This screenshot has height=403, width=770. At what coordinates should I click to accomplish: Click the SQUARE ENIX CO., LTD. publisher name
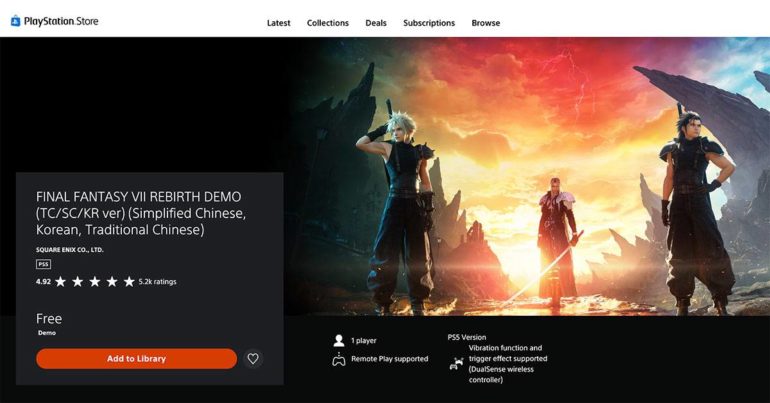70,250
